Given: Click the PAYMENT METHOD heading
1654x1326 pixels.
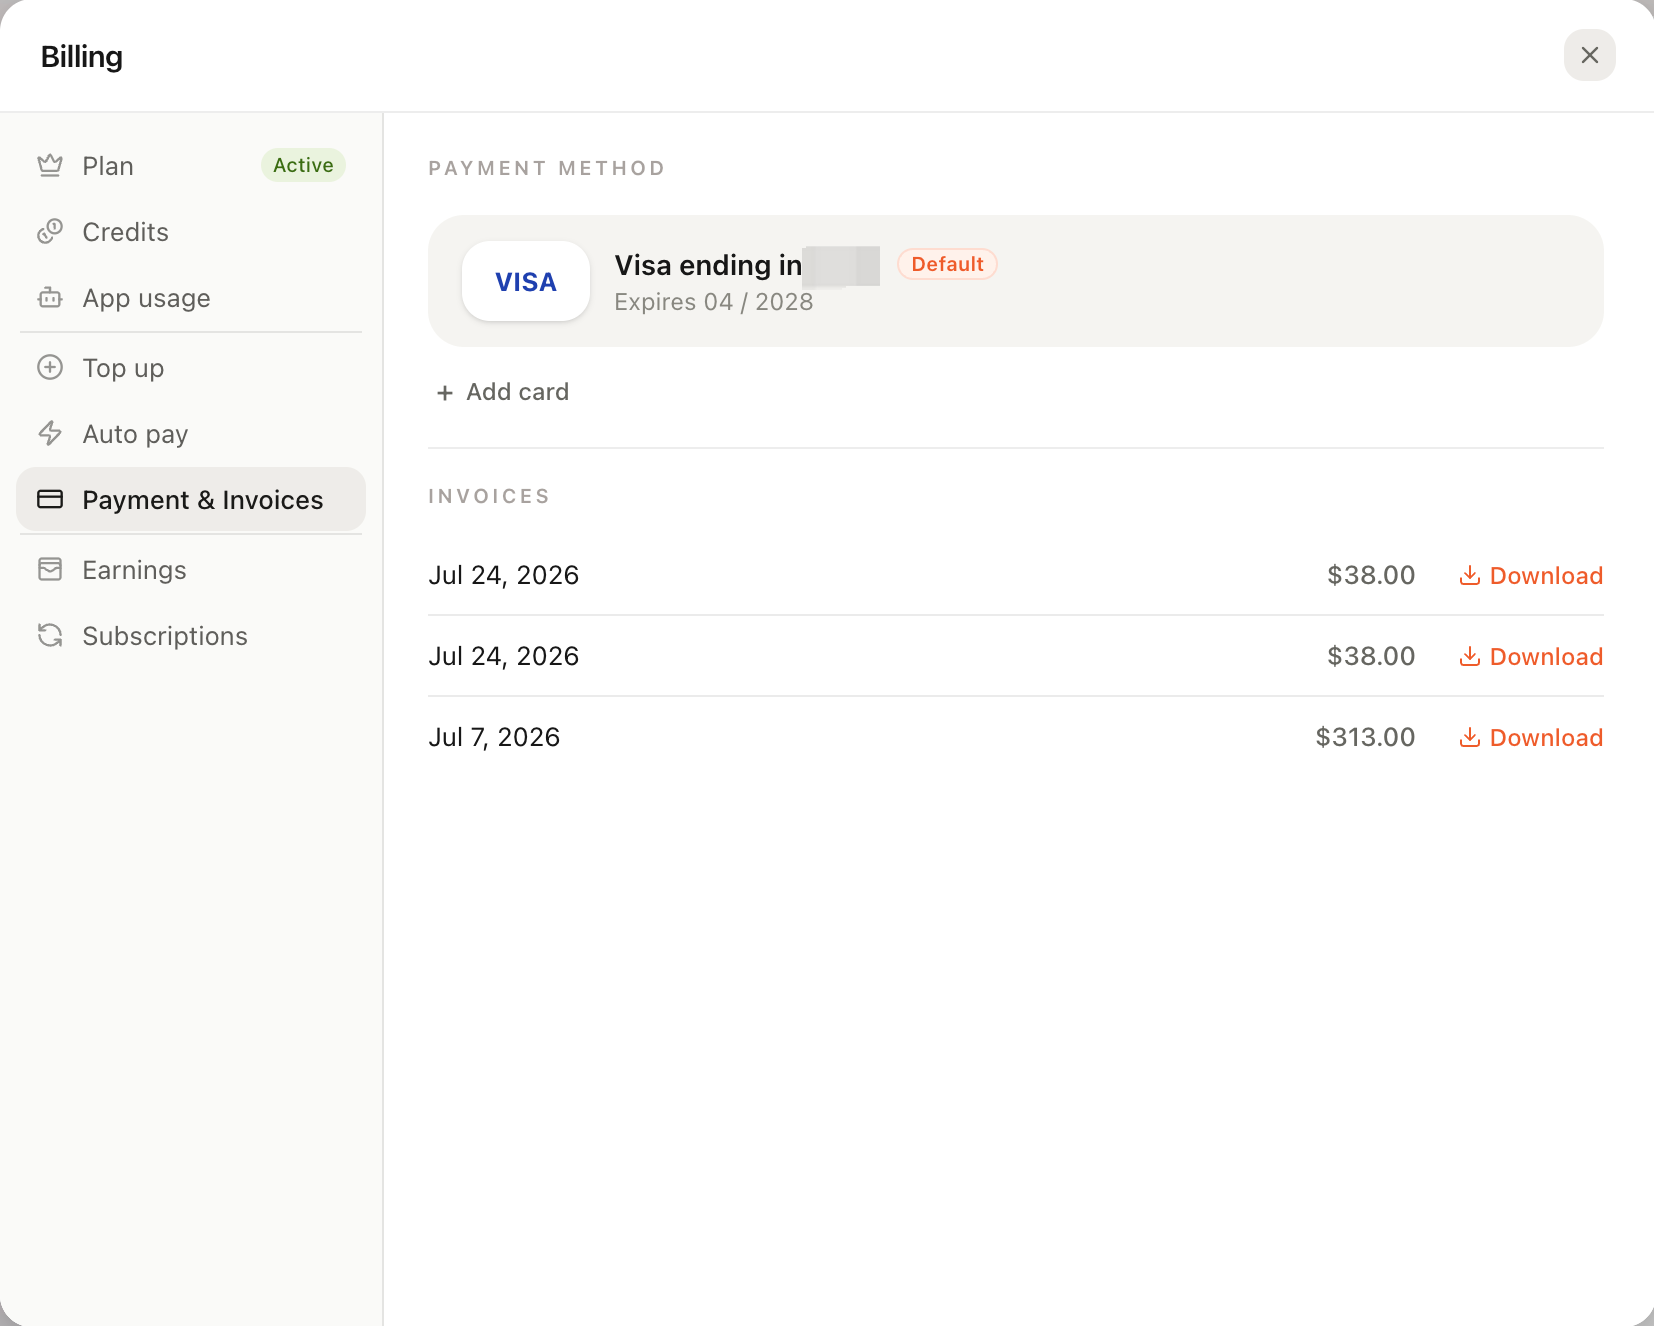Looking at the screenshot, I should click(x=547, y=168).
